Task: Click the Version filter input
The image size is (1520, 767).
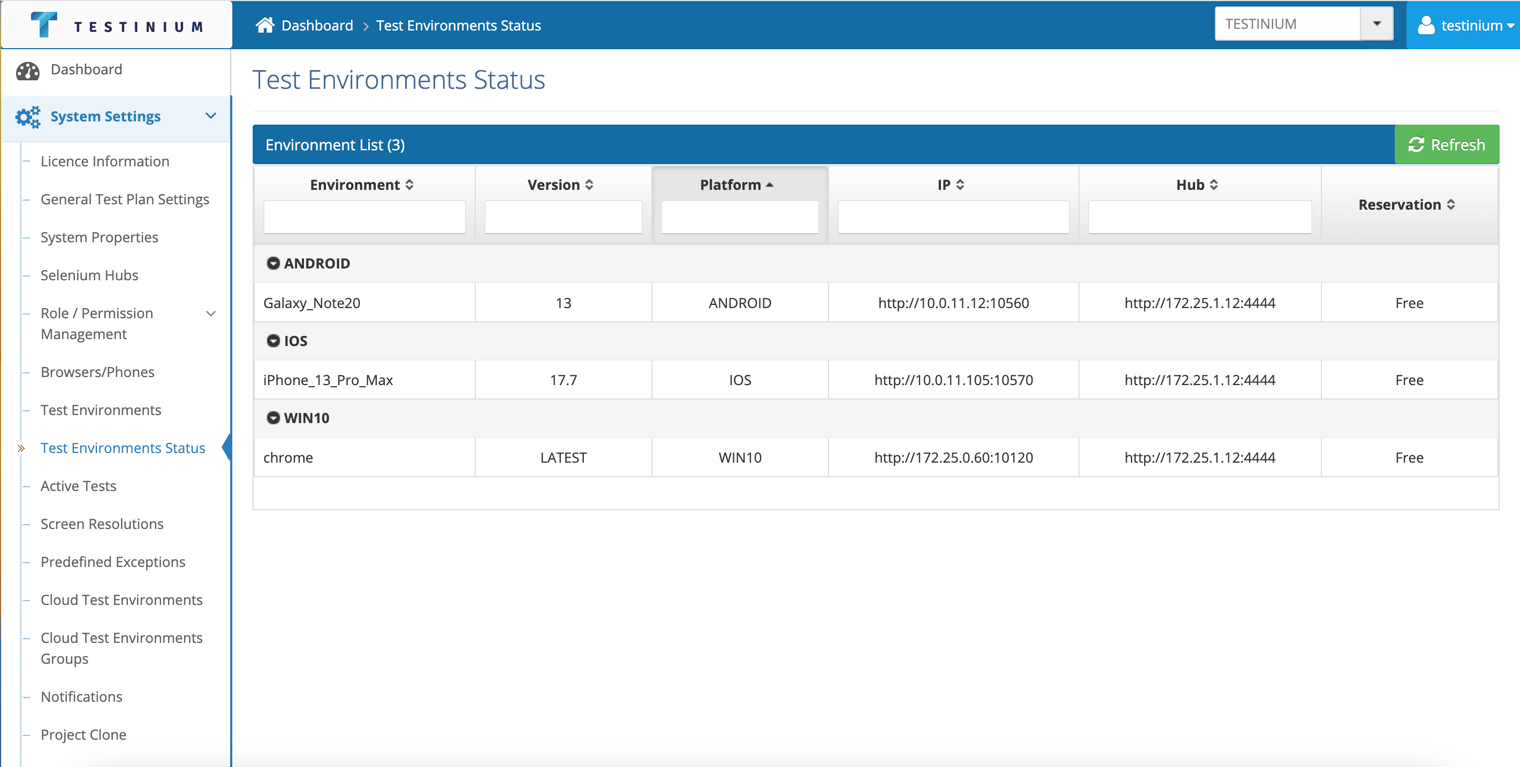Action: point(563,217)
